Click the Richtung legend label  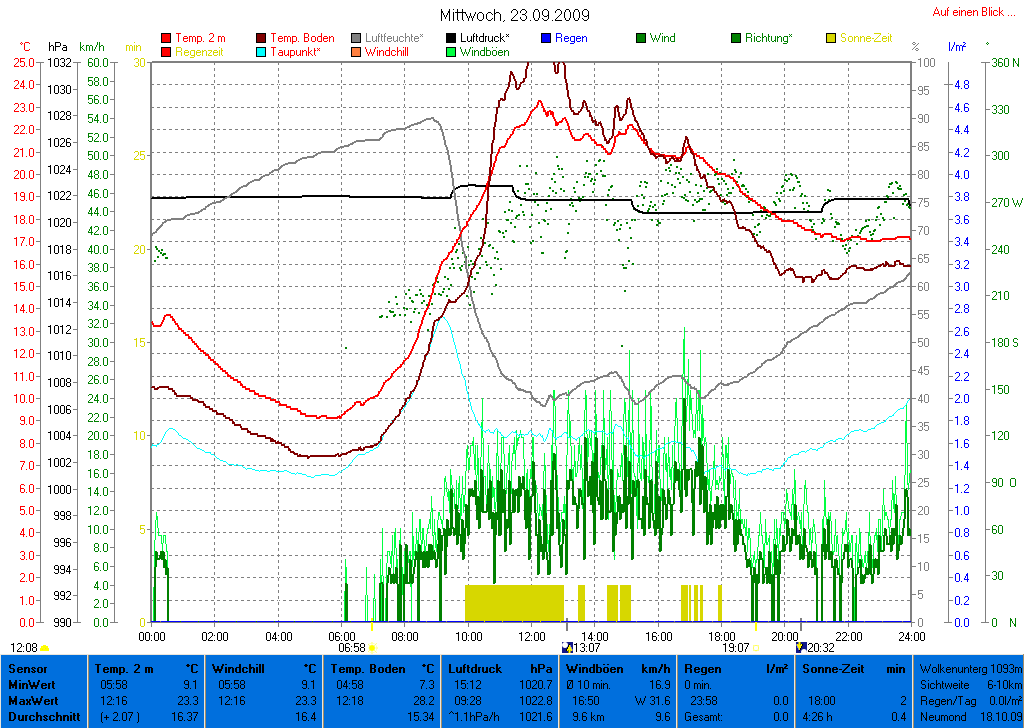pyautogui.click(x=769, y=38)
